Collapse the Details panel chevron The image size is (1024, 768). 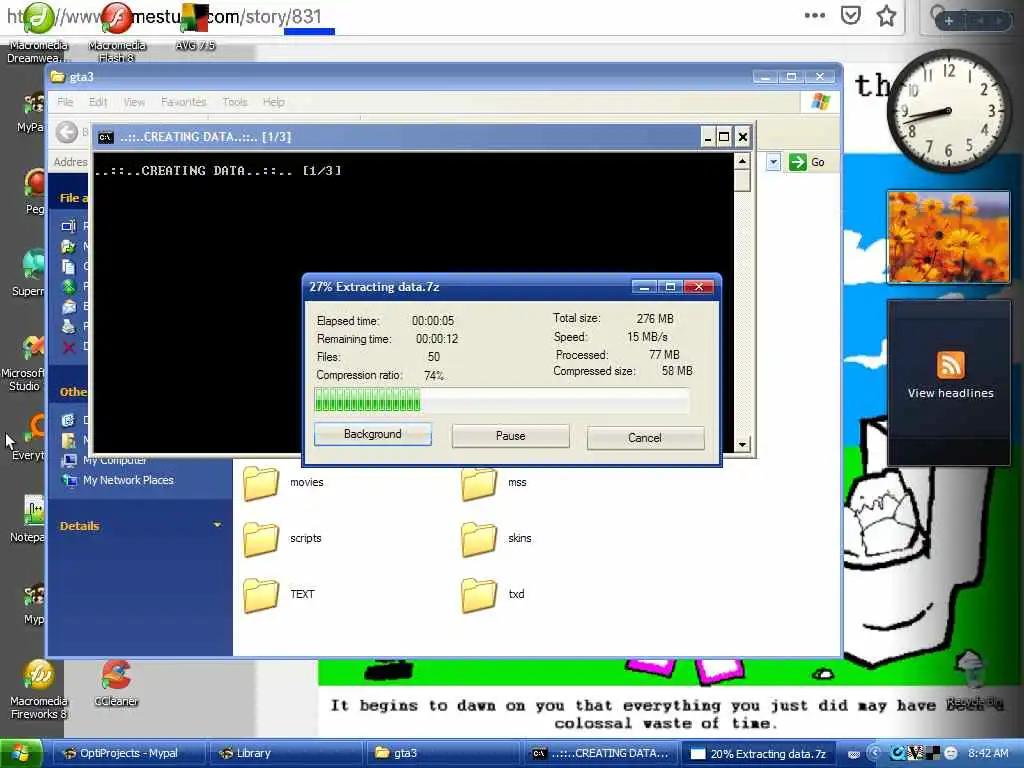[x=217, y=525]
